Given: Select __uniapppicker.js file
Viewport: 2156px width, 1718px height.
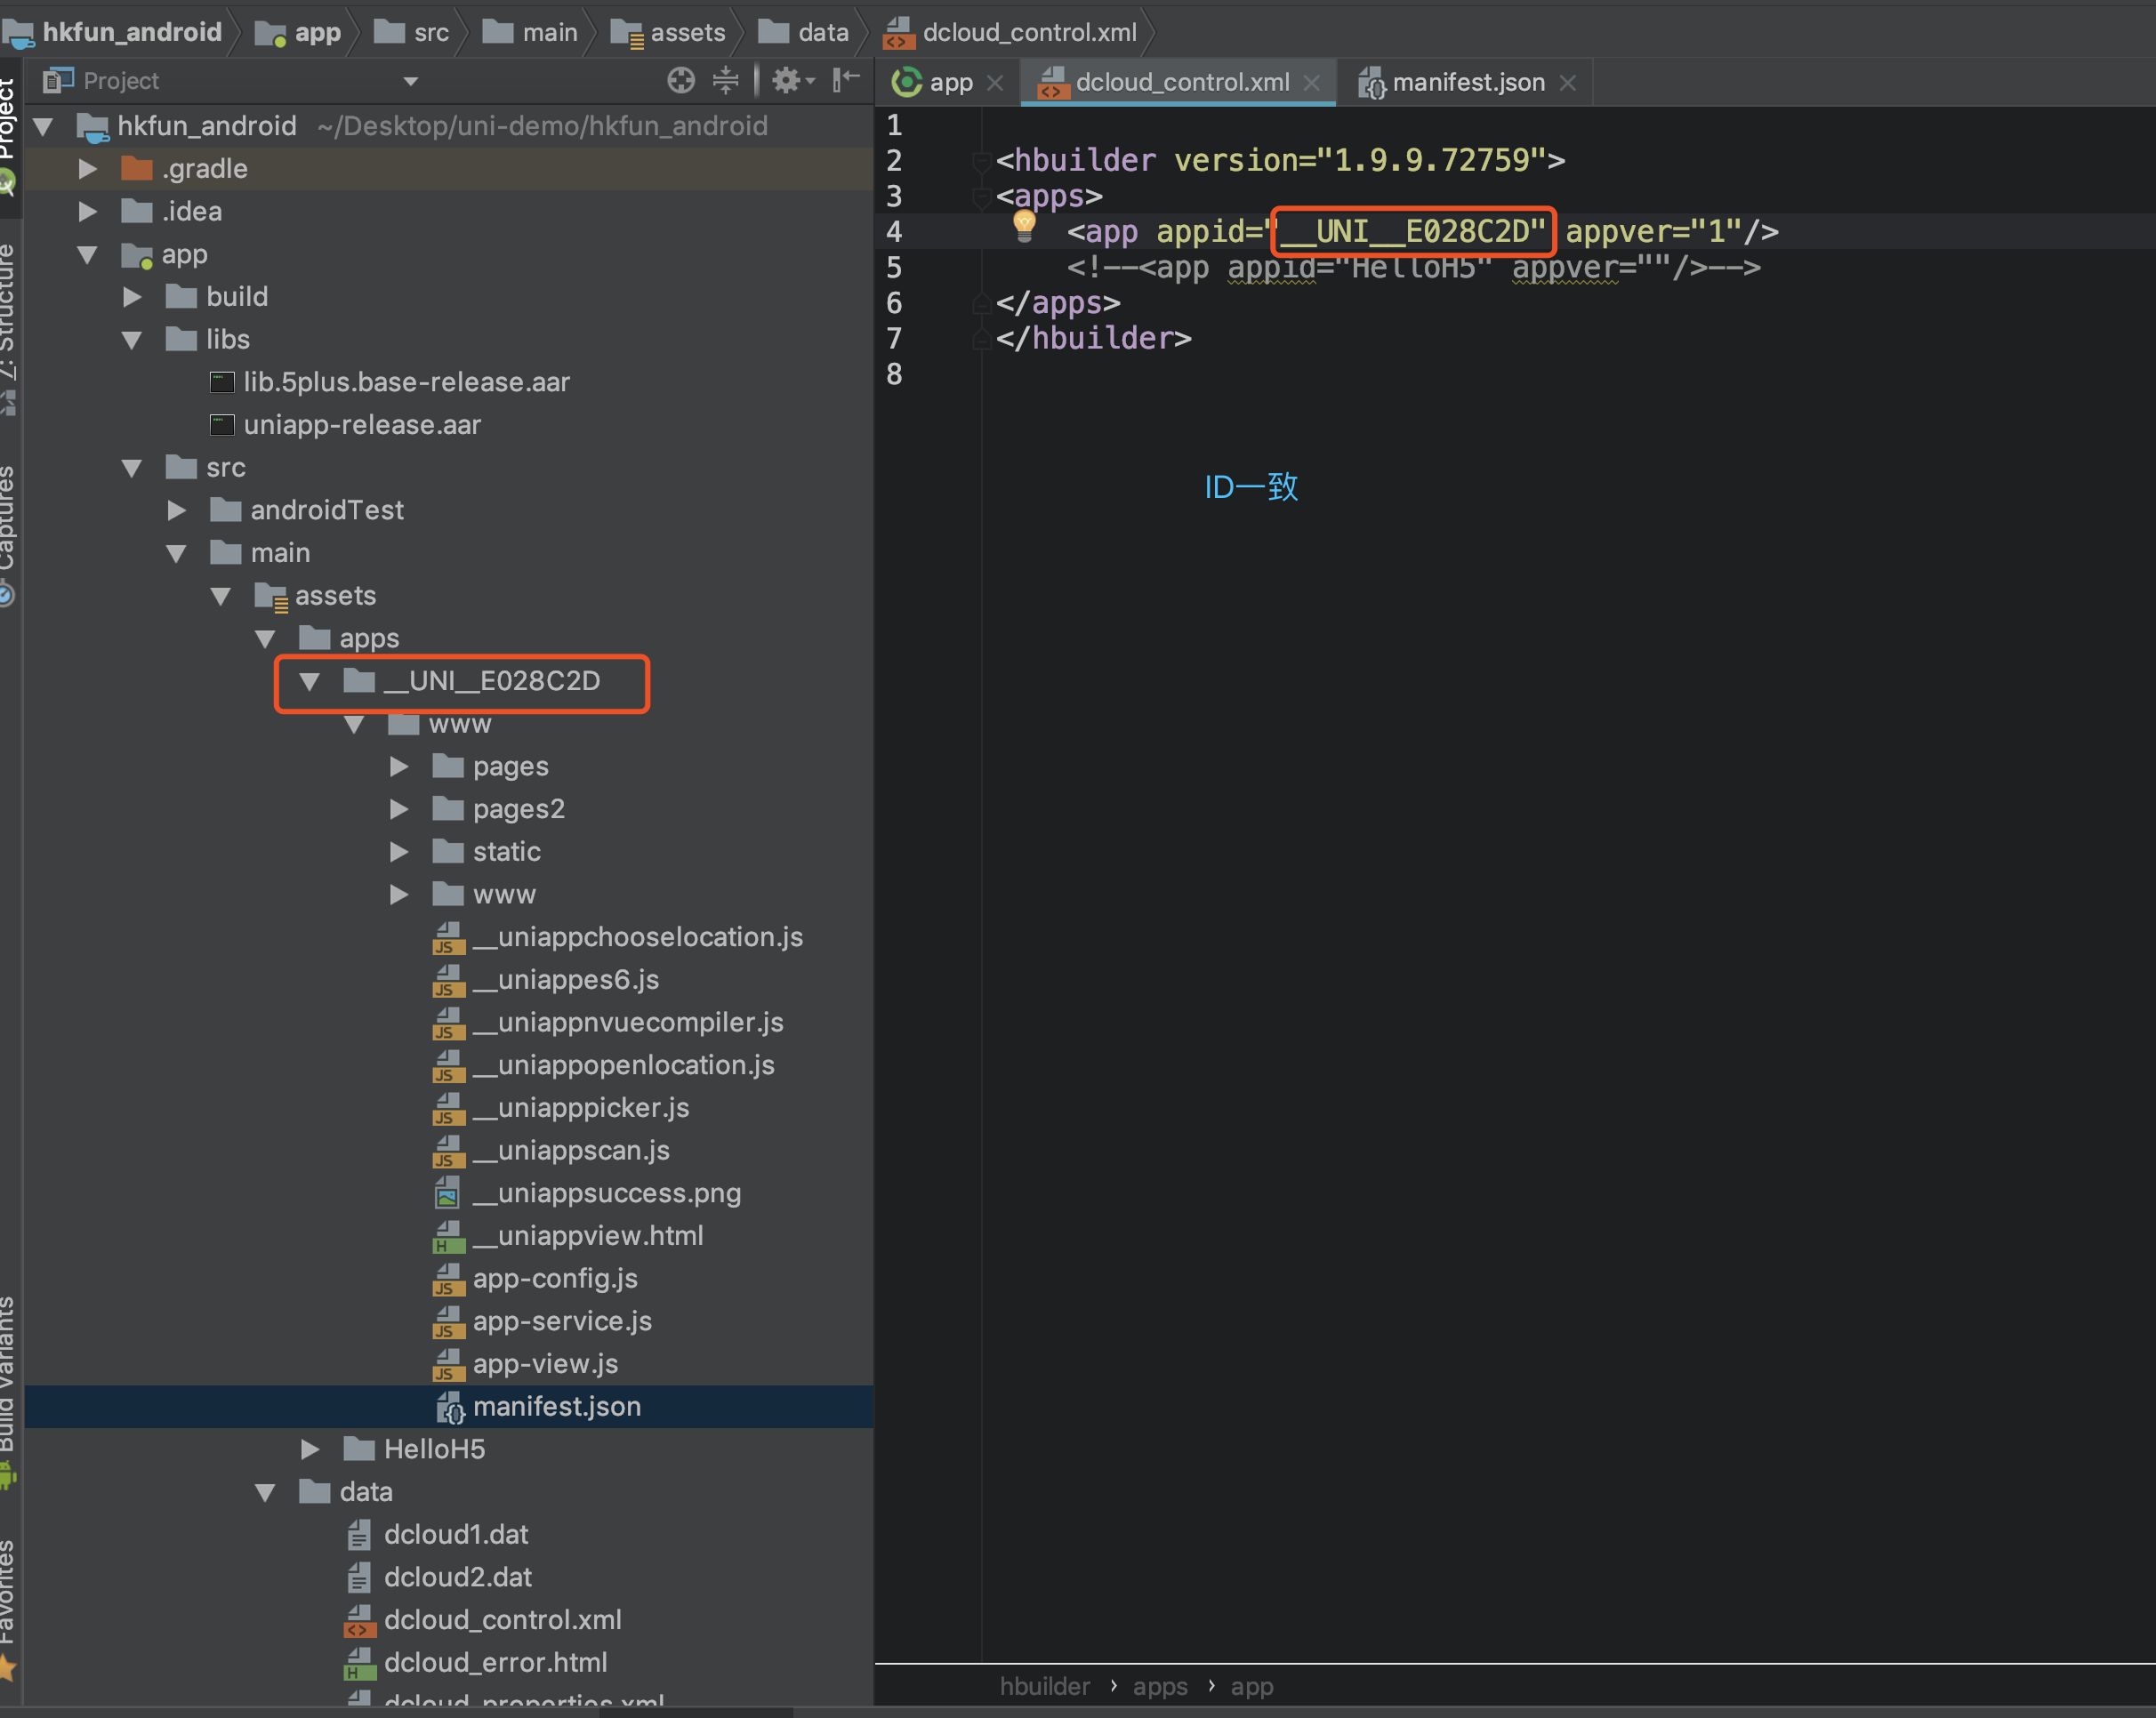Looking at the screenshot, I should [561, 1108].
